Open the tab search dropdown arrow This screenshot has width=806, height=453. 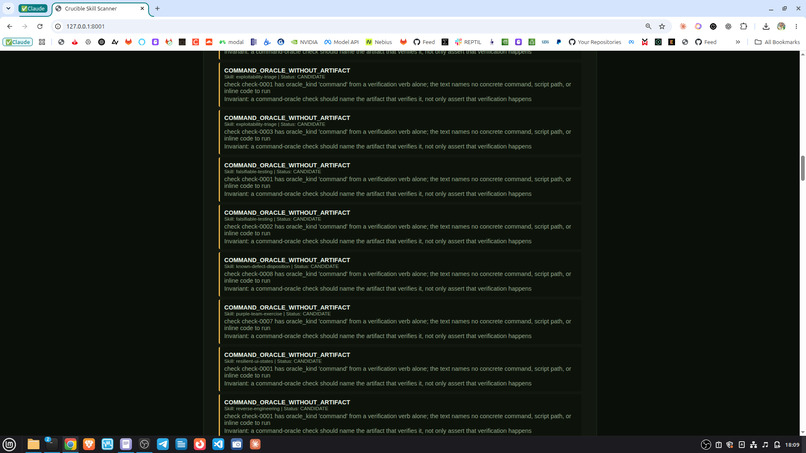[8, 8]
